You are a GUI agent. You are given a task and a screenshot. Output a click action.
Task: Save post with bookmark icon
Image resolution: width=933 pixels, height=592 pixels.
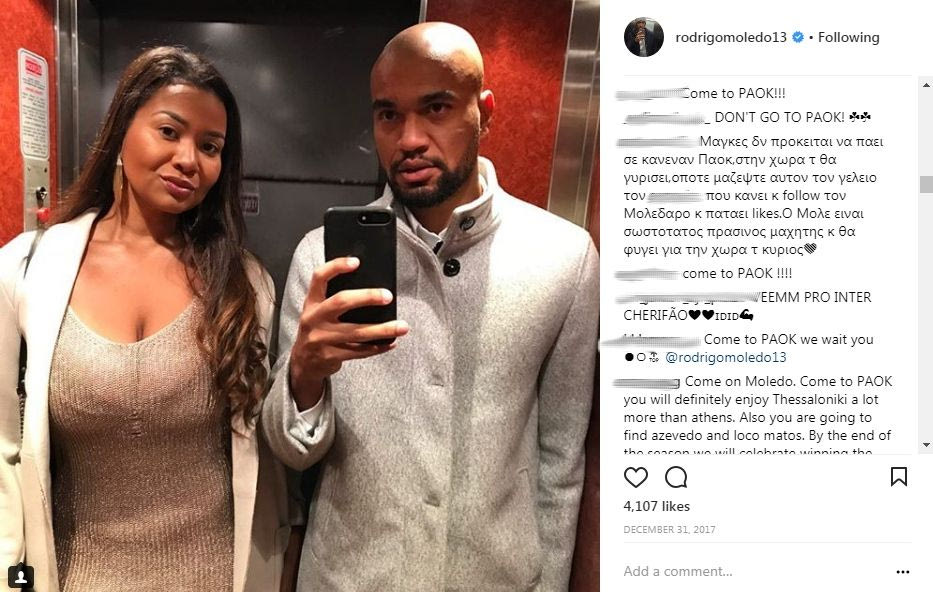click(x=898, y=477)
